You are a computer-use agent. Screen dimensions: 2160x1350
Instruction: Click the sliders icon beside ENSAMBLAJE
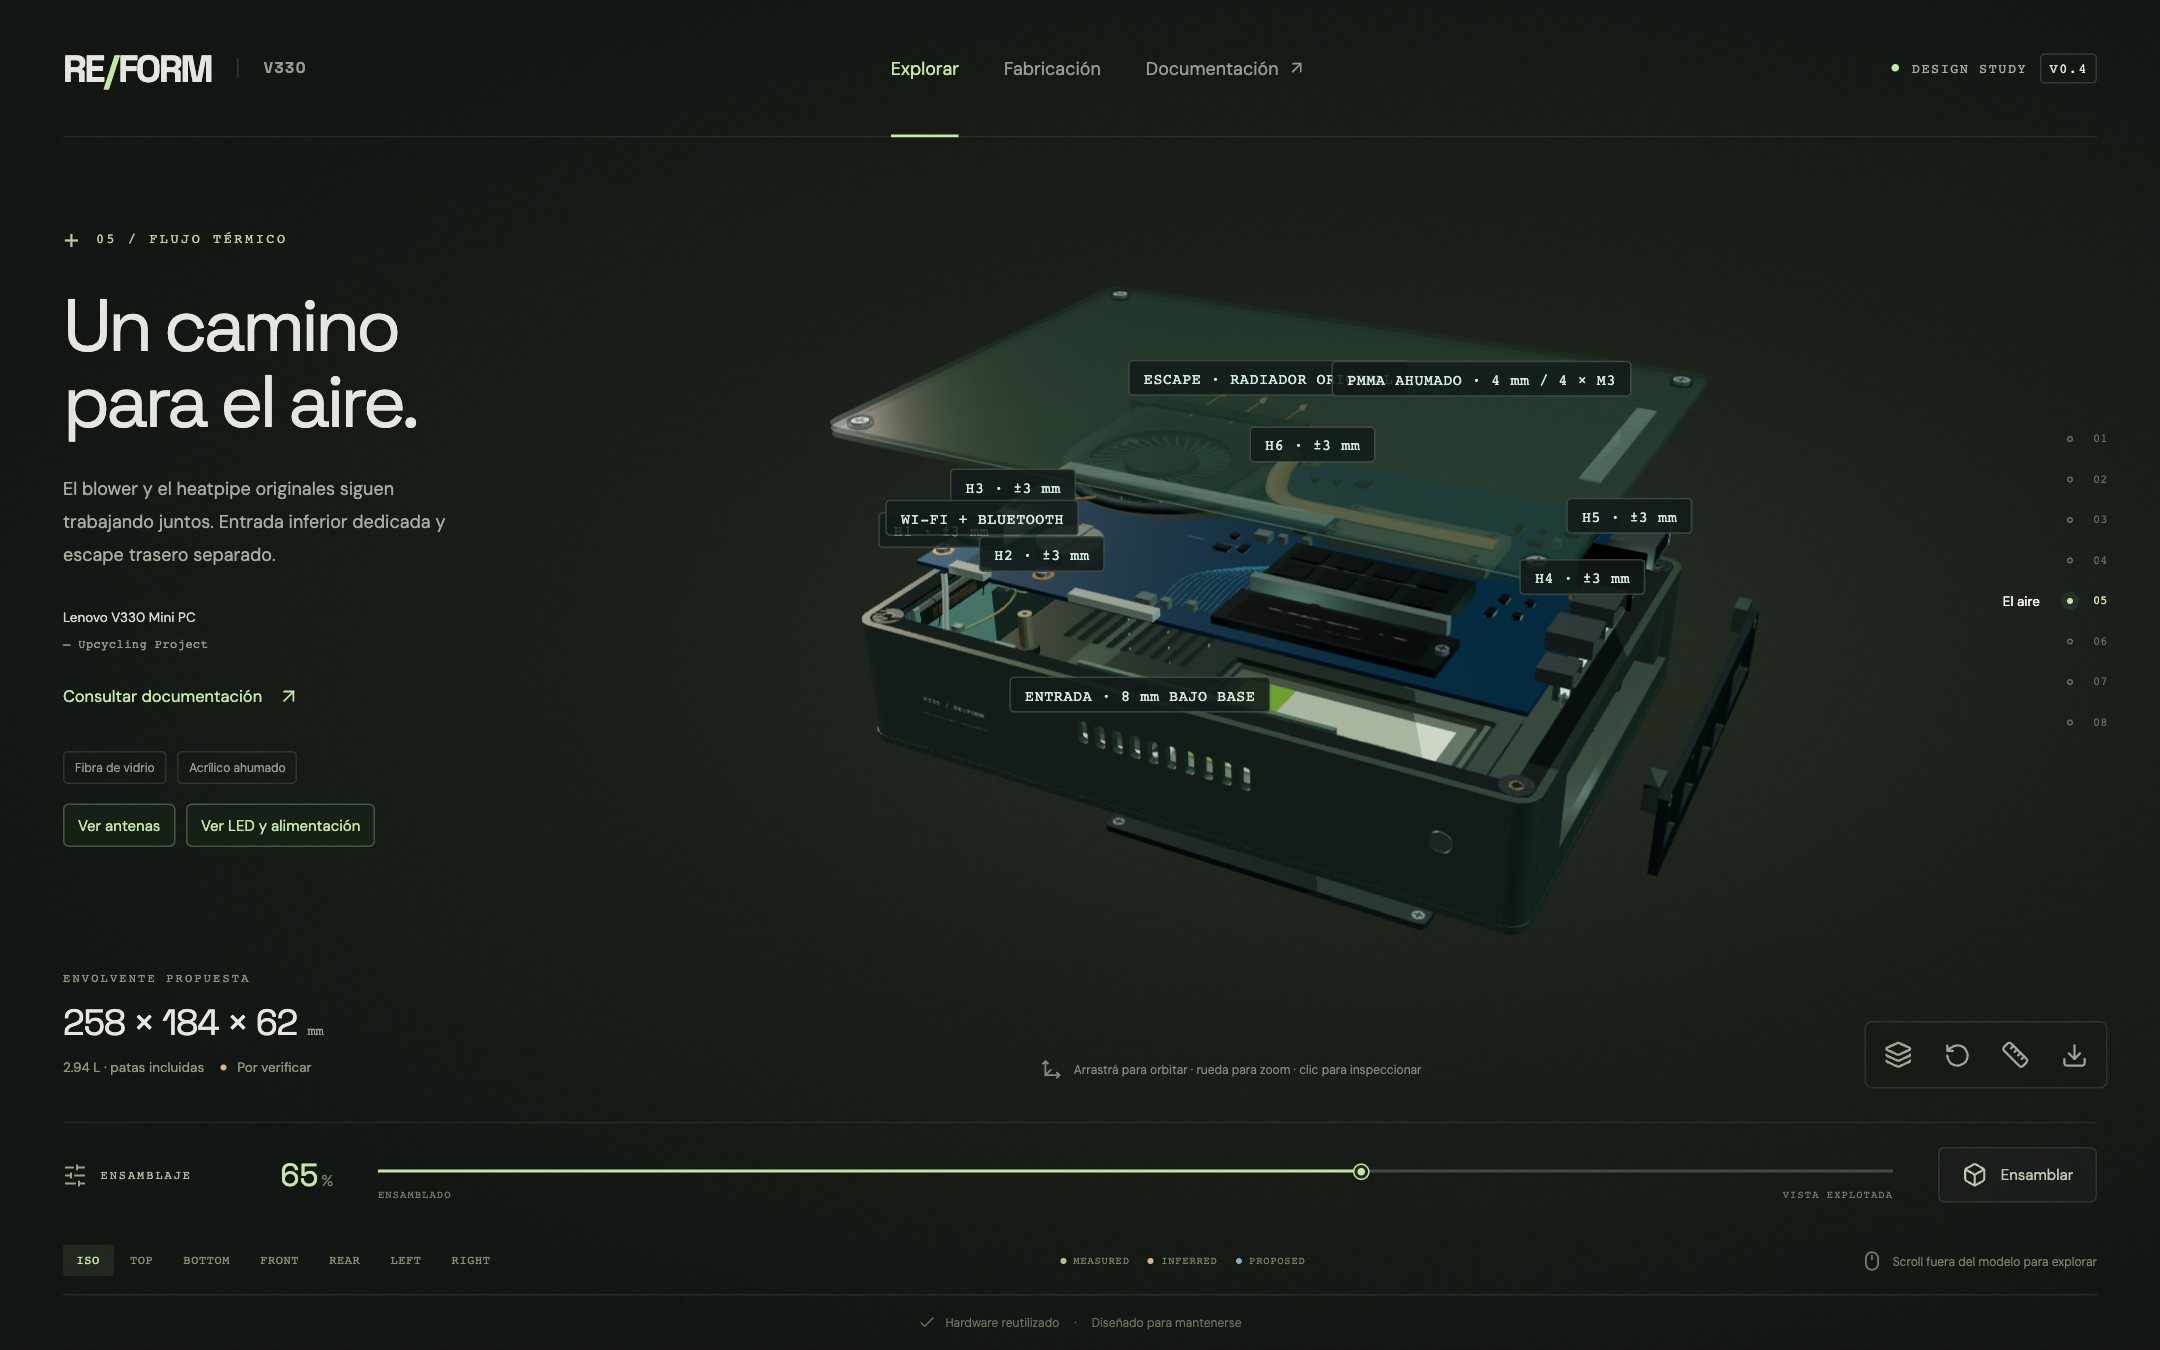75,1175
